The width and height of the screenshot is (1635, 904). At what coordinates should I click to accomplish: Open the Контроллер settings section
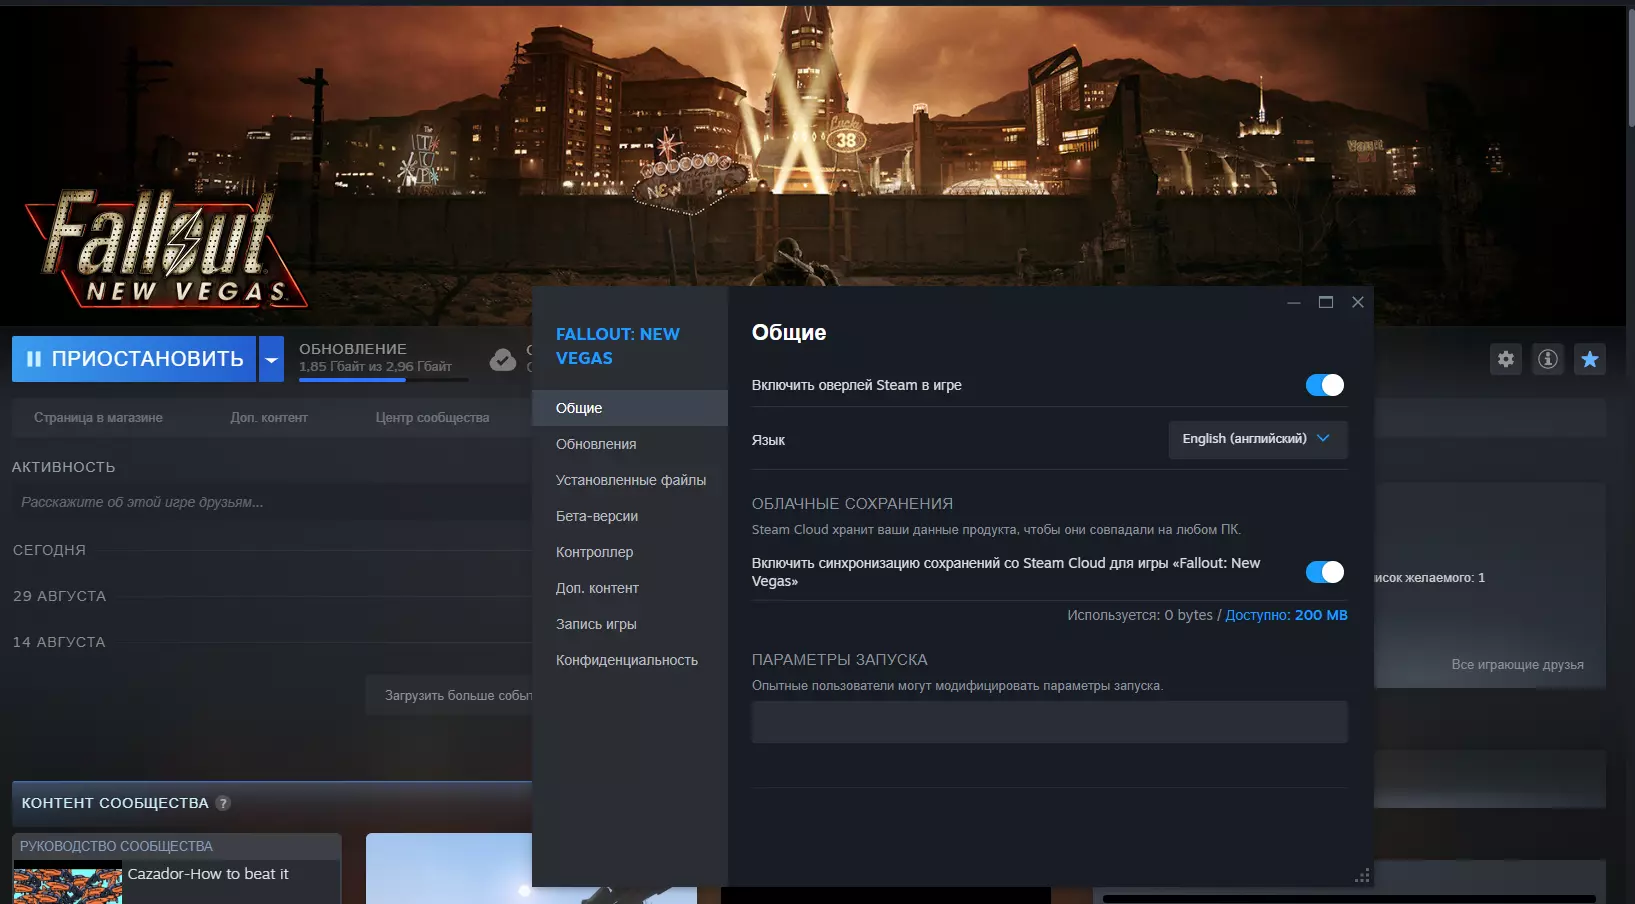click(x=630, y=552)
